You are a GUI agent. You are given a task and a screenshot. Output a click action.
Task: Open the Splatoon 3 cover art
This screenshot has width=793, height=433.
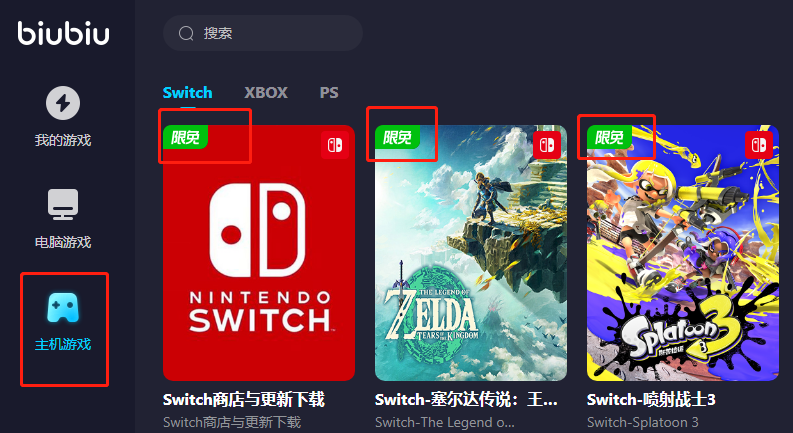point(683,253)
